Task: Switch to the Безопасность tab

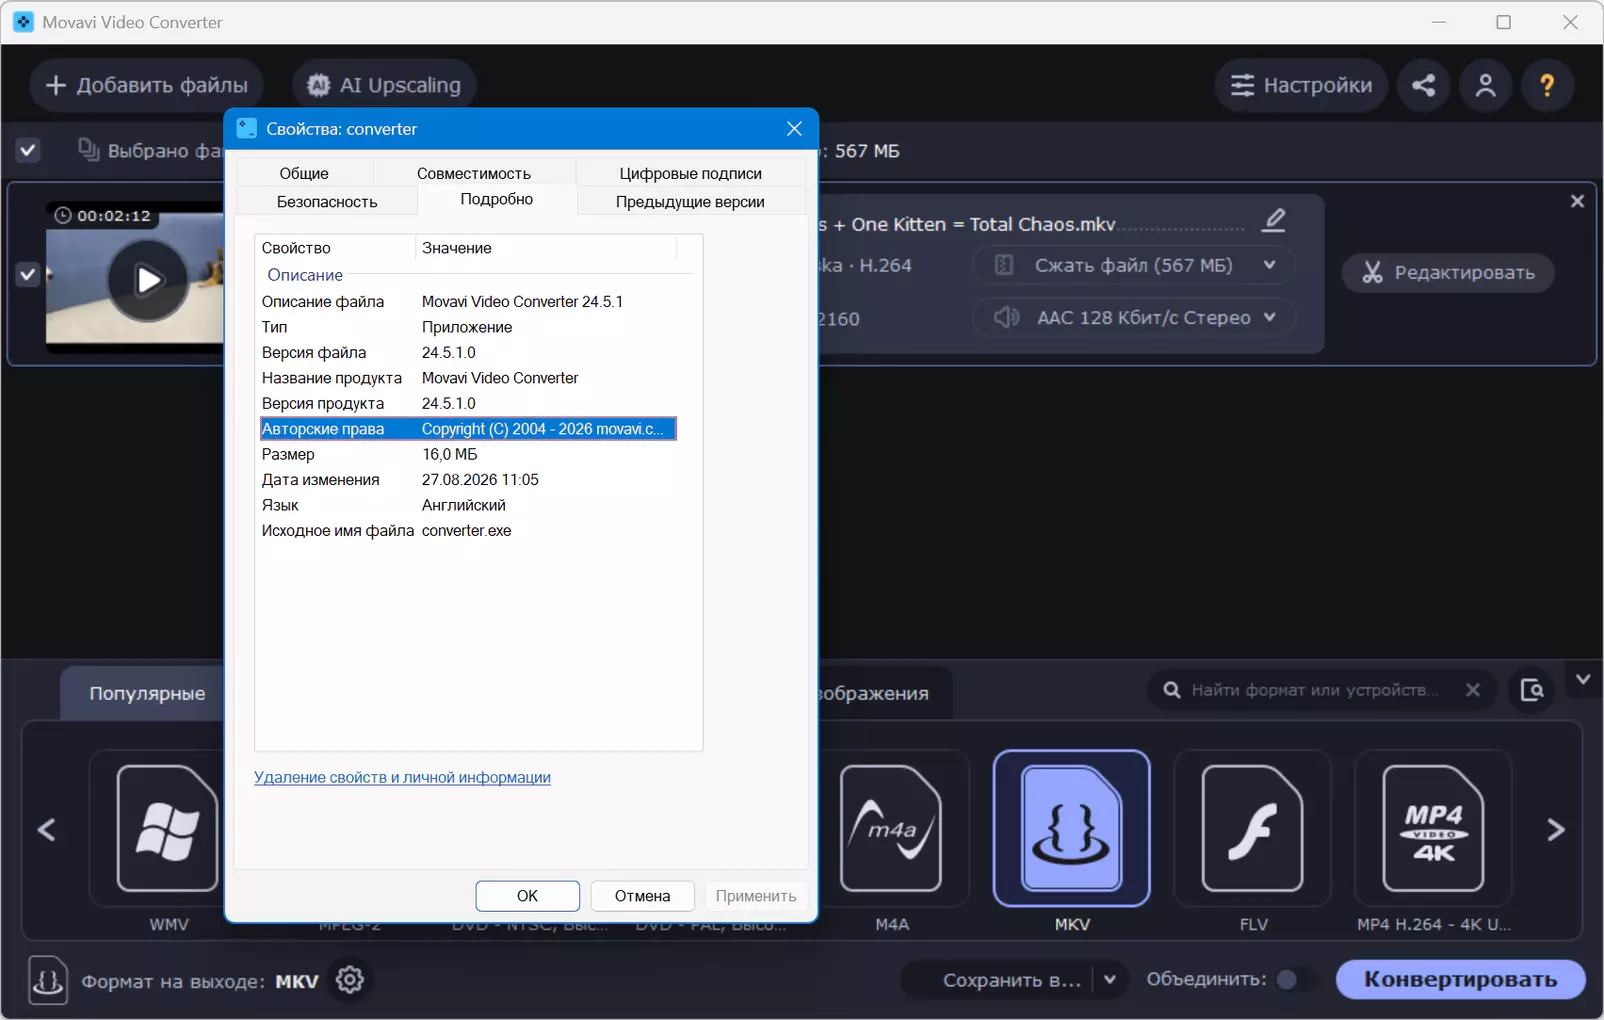Action: [327, 201]
